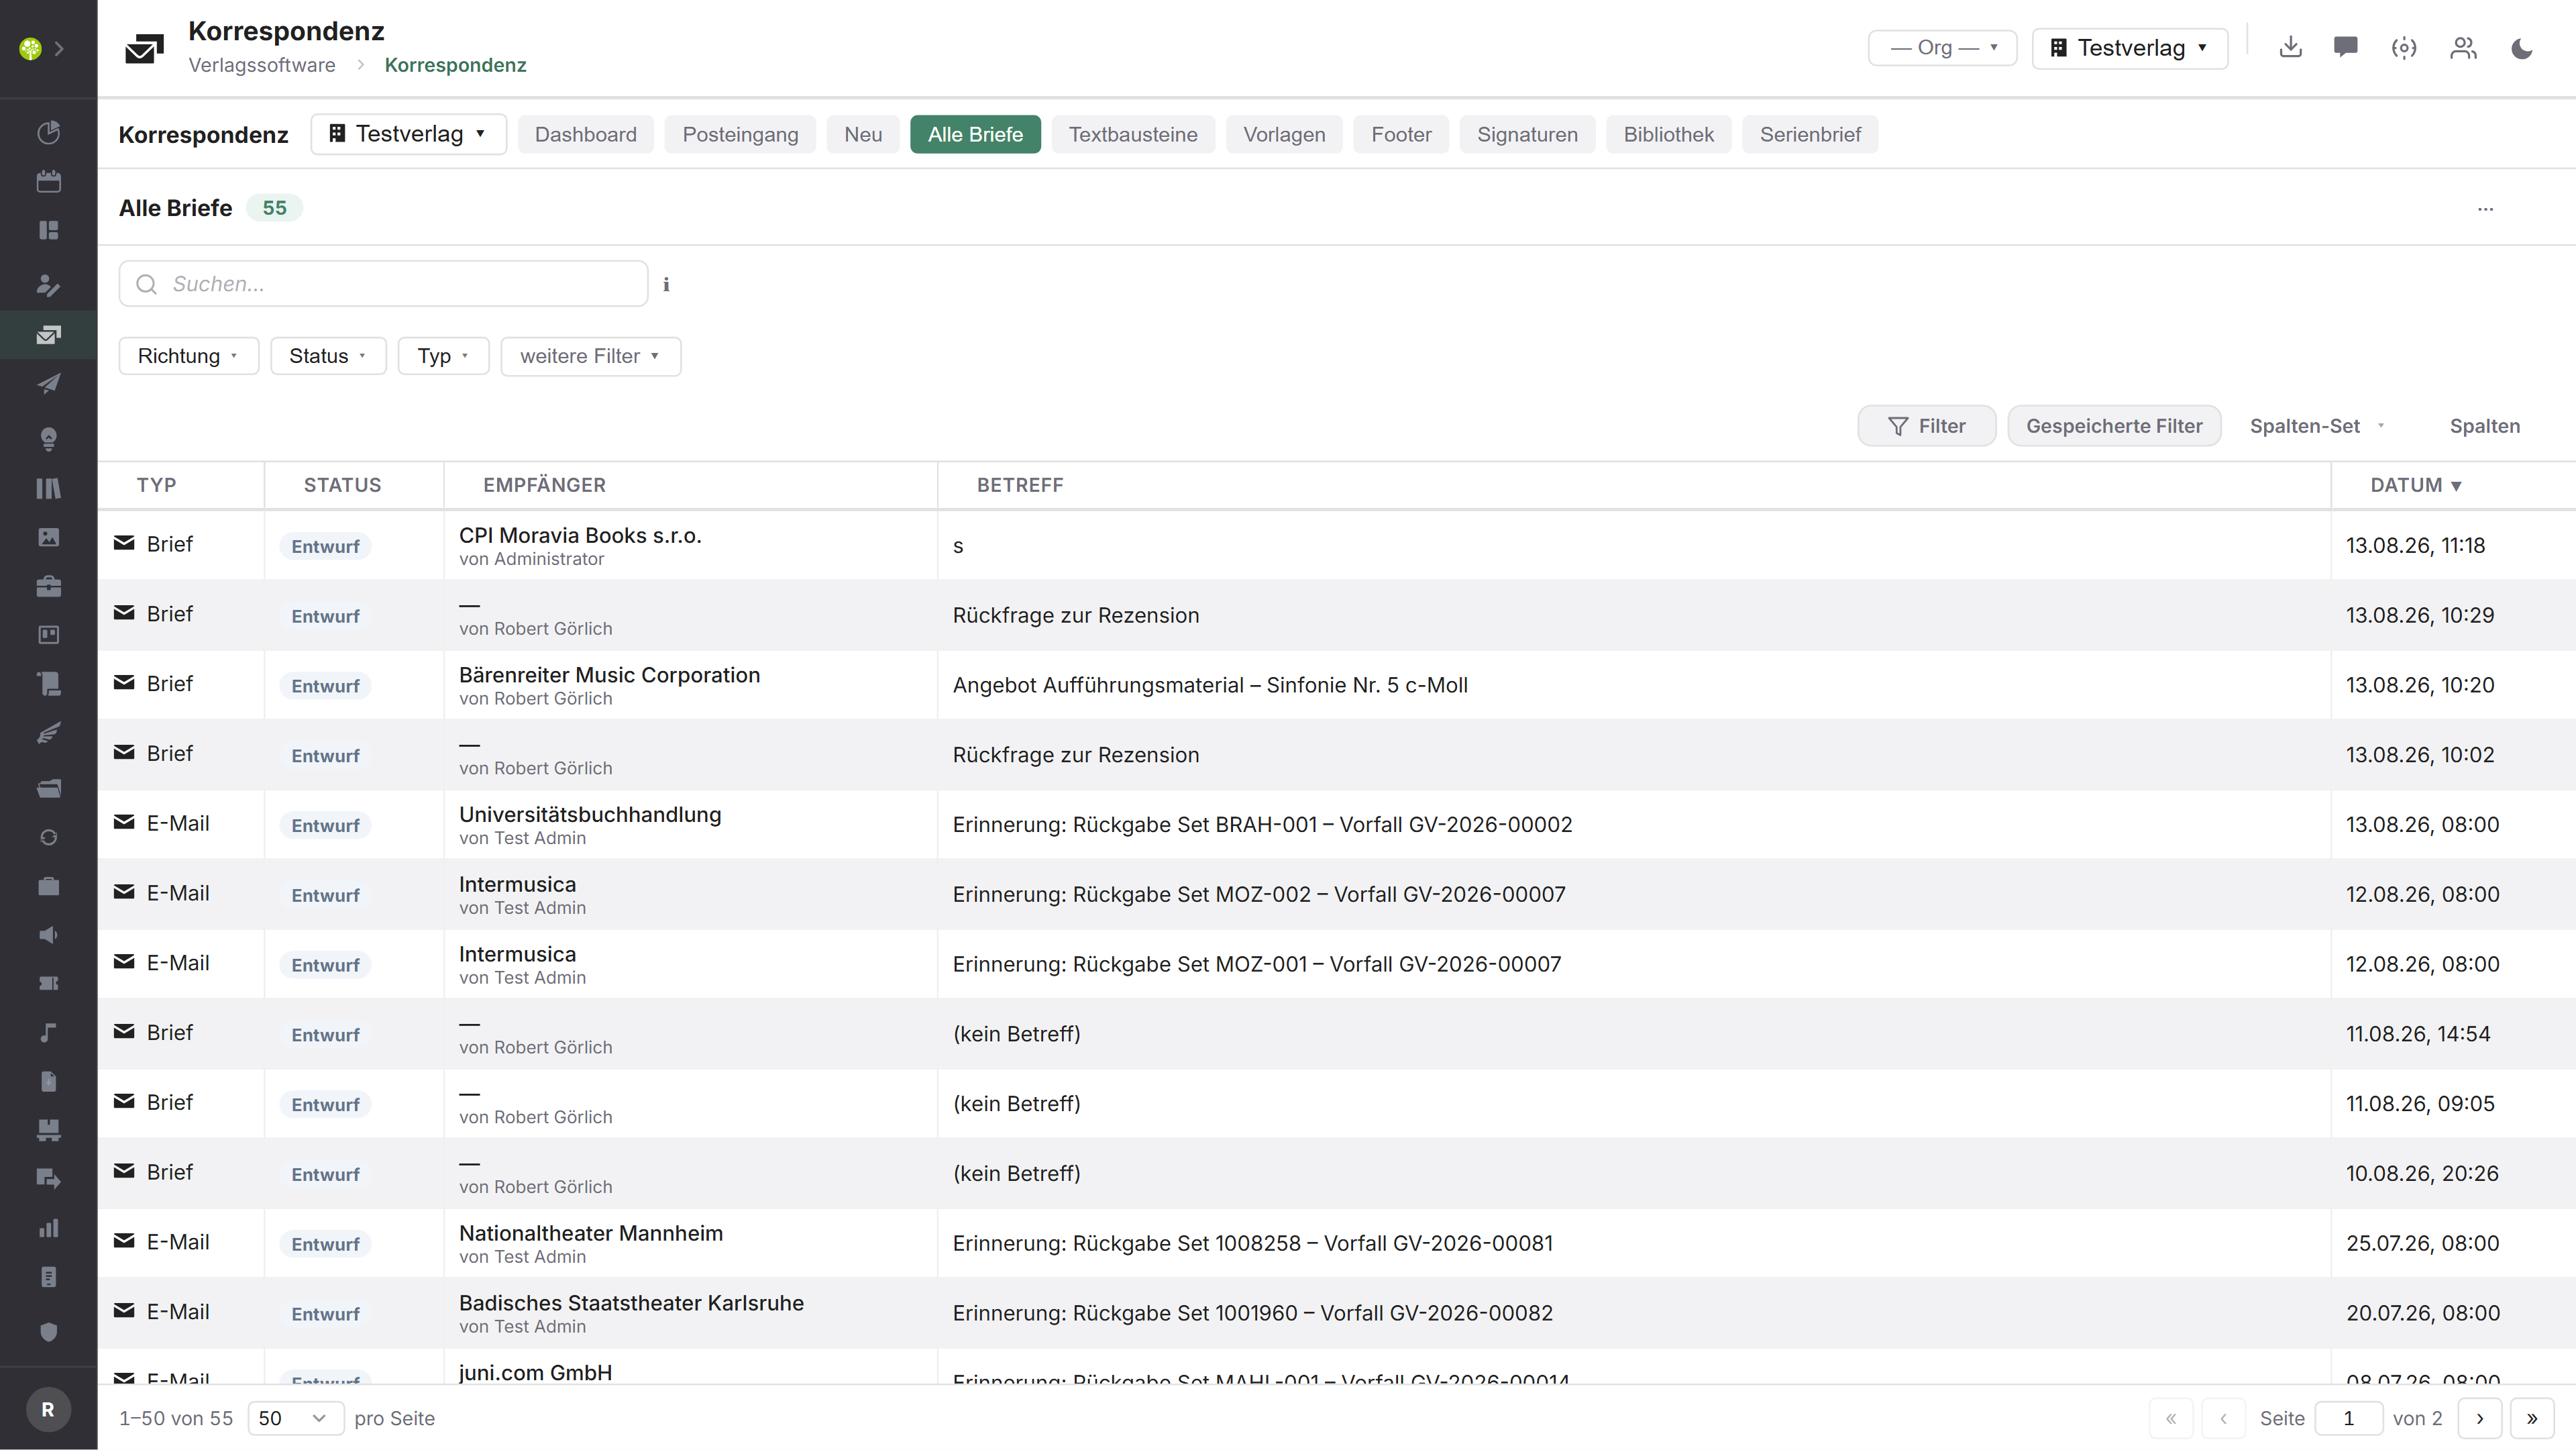Open the paper plane icon in sidebar
2576x1450 pixels.
48,384
